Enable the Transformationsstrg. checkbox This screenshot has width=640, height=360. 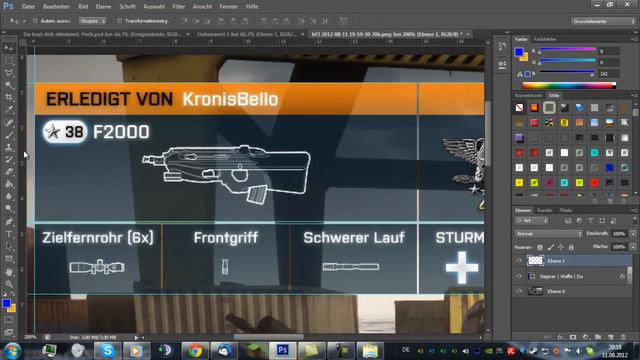point(119,21)
